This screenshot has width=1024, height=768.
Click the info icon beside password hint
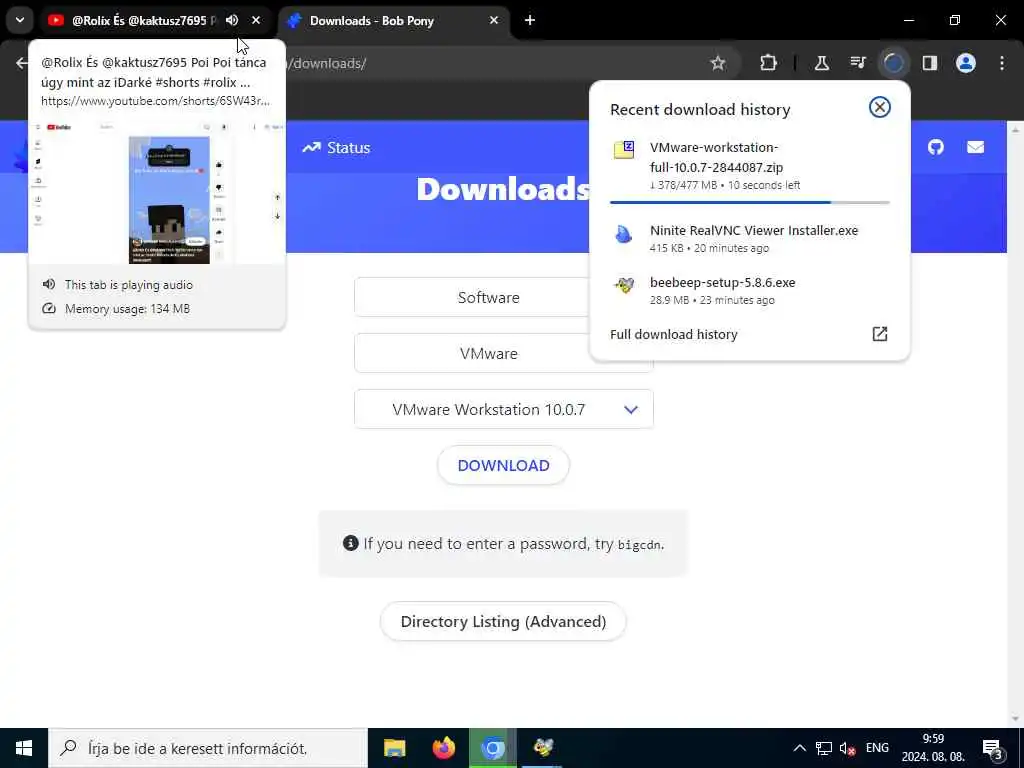[x=351, y=543]
